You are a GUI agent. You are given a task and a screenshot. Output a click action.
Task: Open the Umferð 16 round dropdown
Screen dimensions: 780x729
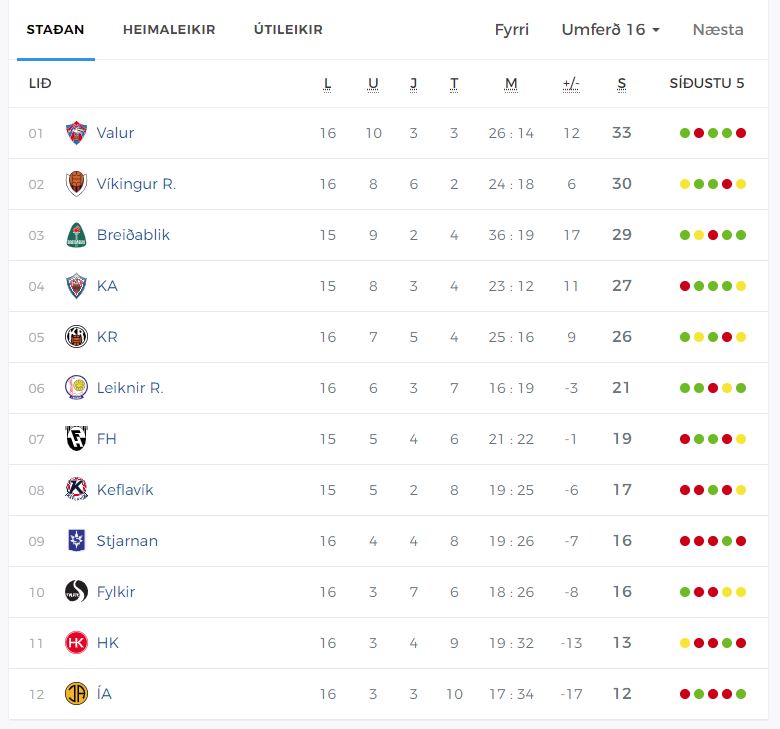(610, 30)
